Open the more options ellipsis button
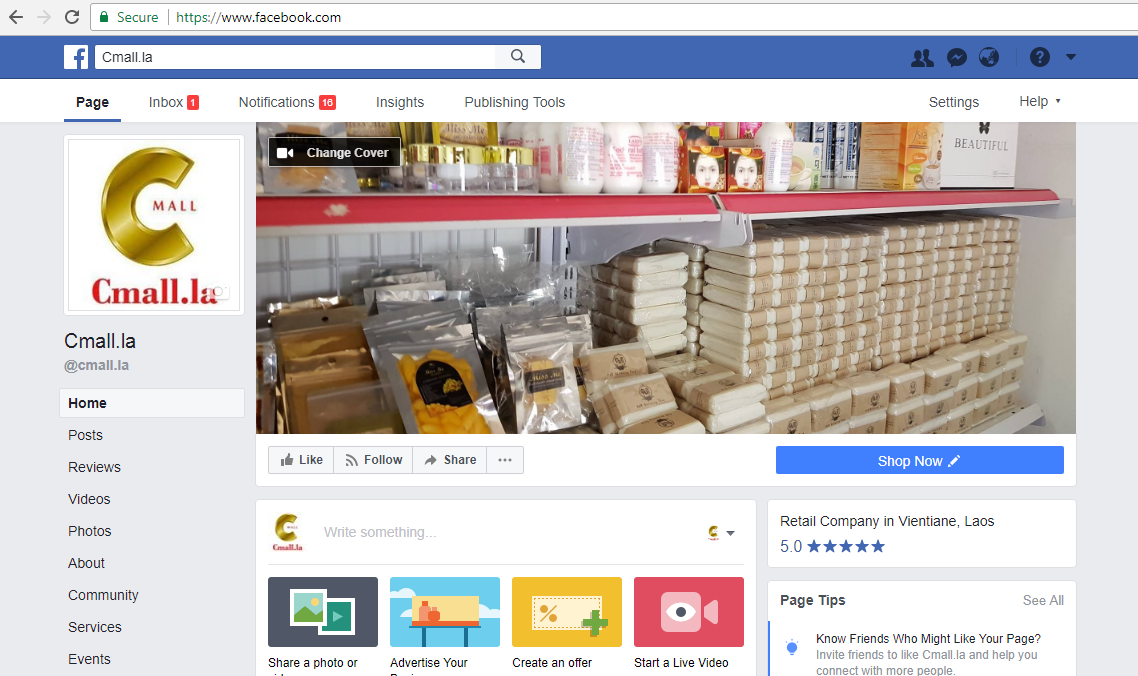Image resolution: width=1138 pixels, height=676 pixels. pyautogui.click(x=505, y=460)
